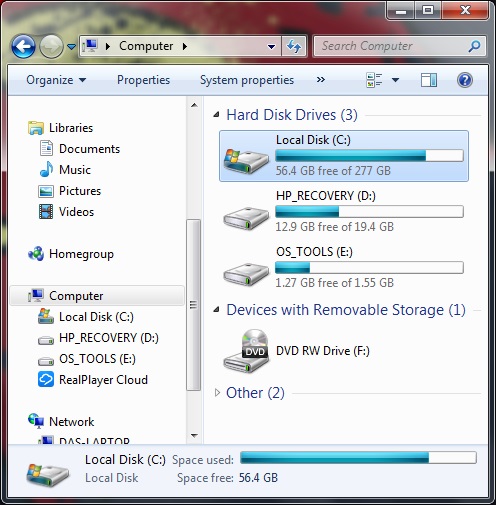Toggle the preview pane button

click(x=429, y=80)
